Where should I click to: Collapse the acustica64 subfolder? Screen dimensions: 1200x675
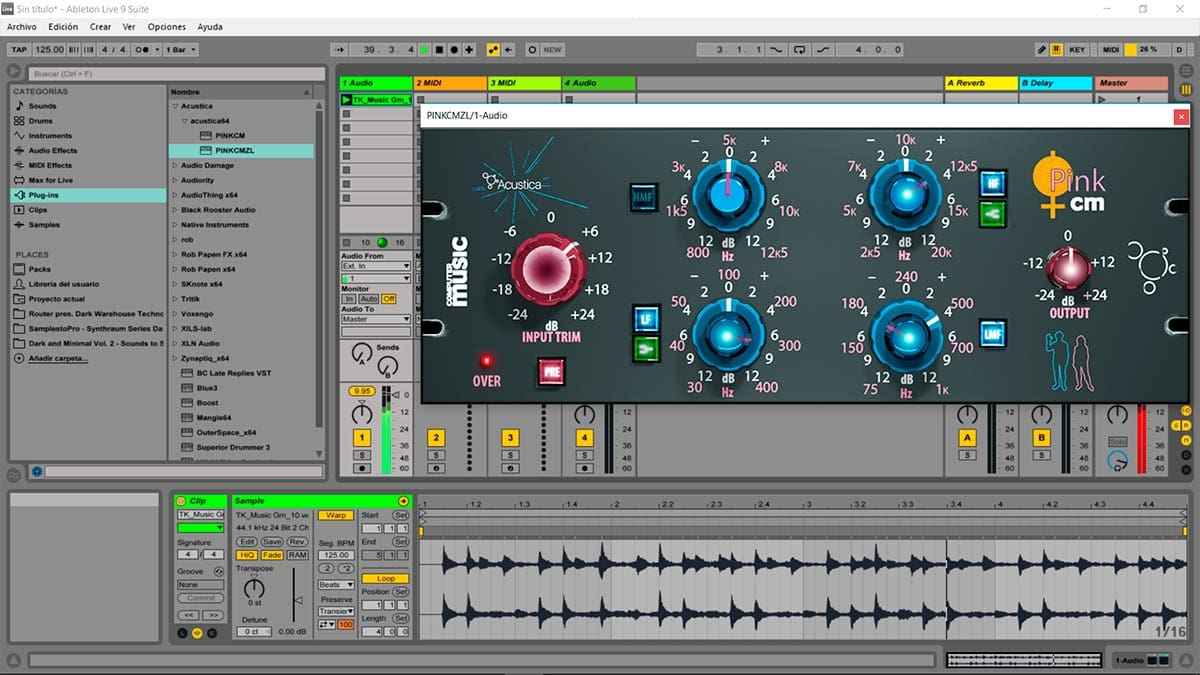pyautogui.click(x=185, y=121)
